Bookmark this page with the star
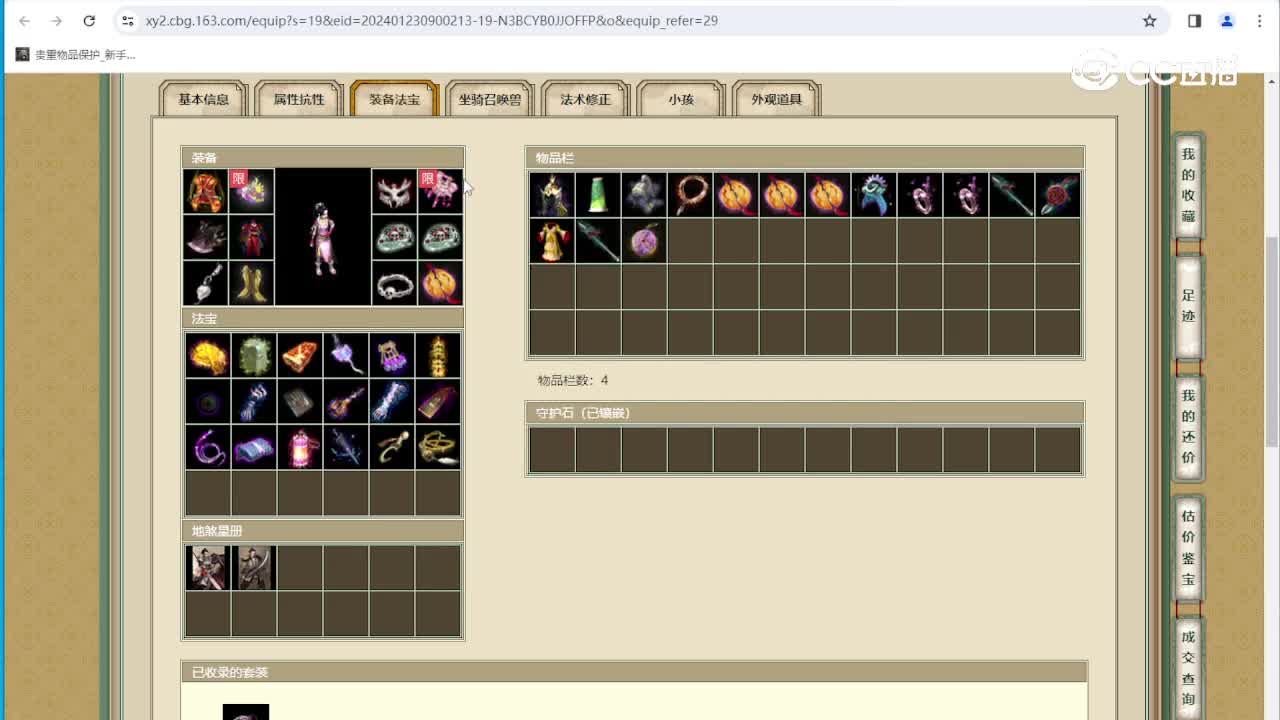1280x720 pixels. 1150,20
